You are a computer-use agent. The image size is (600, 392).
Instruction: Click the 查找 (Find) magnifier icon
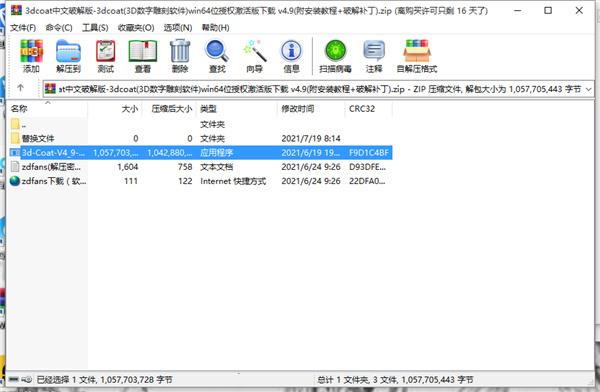tap(217, 51)
